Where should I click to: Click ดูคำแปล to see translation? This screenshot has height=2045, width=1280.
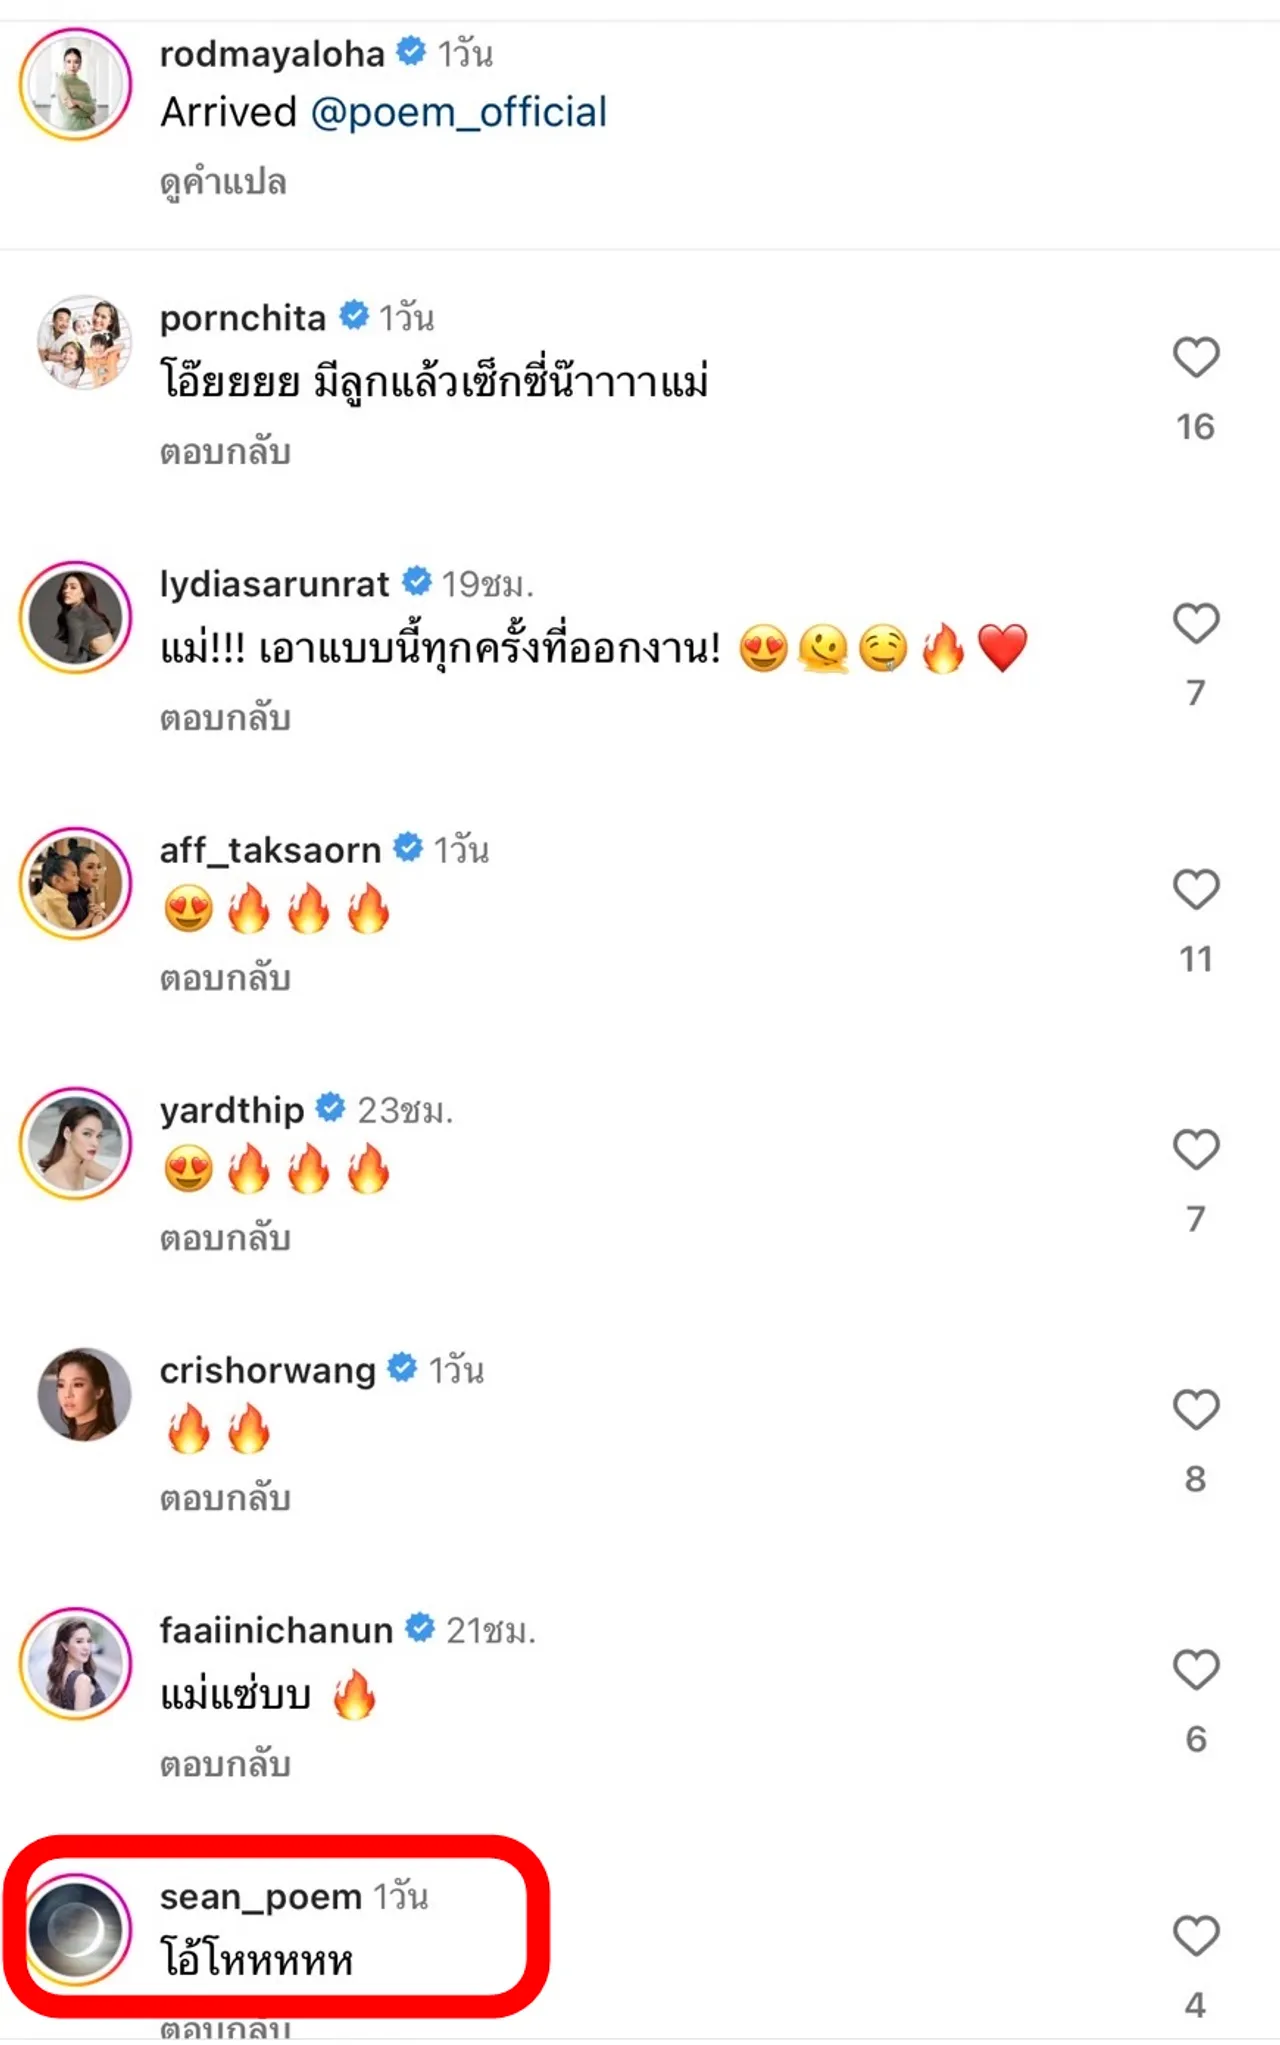click(223, 183)
